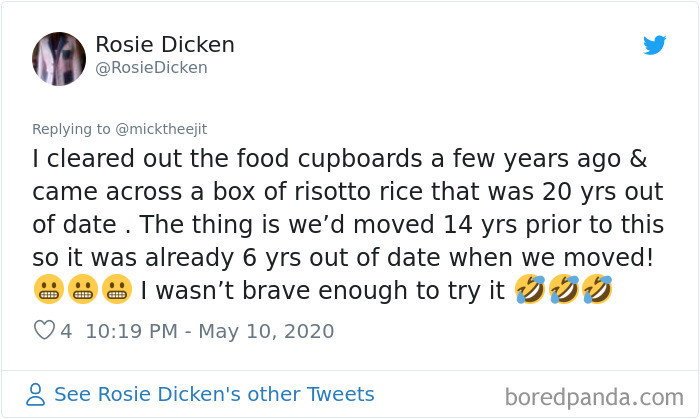Open the 10:19 PM - May 10, 2020 timestamp
The height and width of the screenshot is (419, 700).
[208, 331]
